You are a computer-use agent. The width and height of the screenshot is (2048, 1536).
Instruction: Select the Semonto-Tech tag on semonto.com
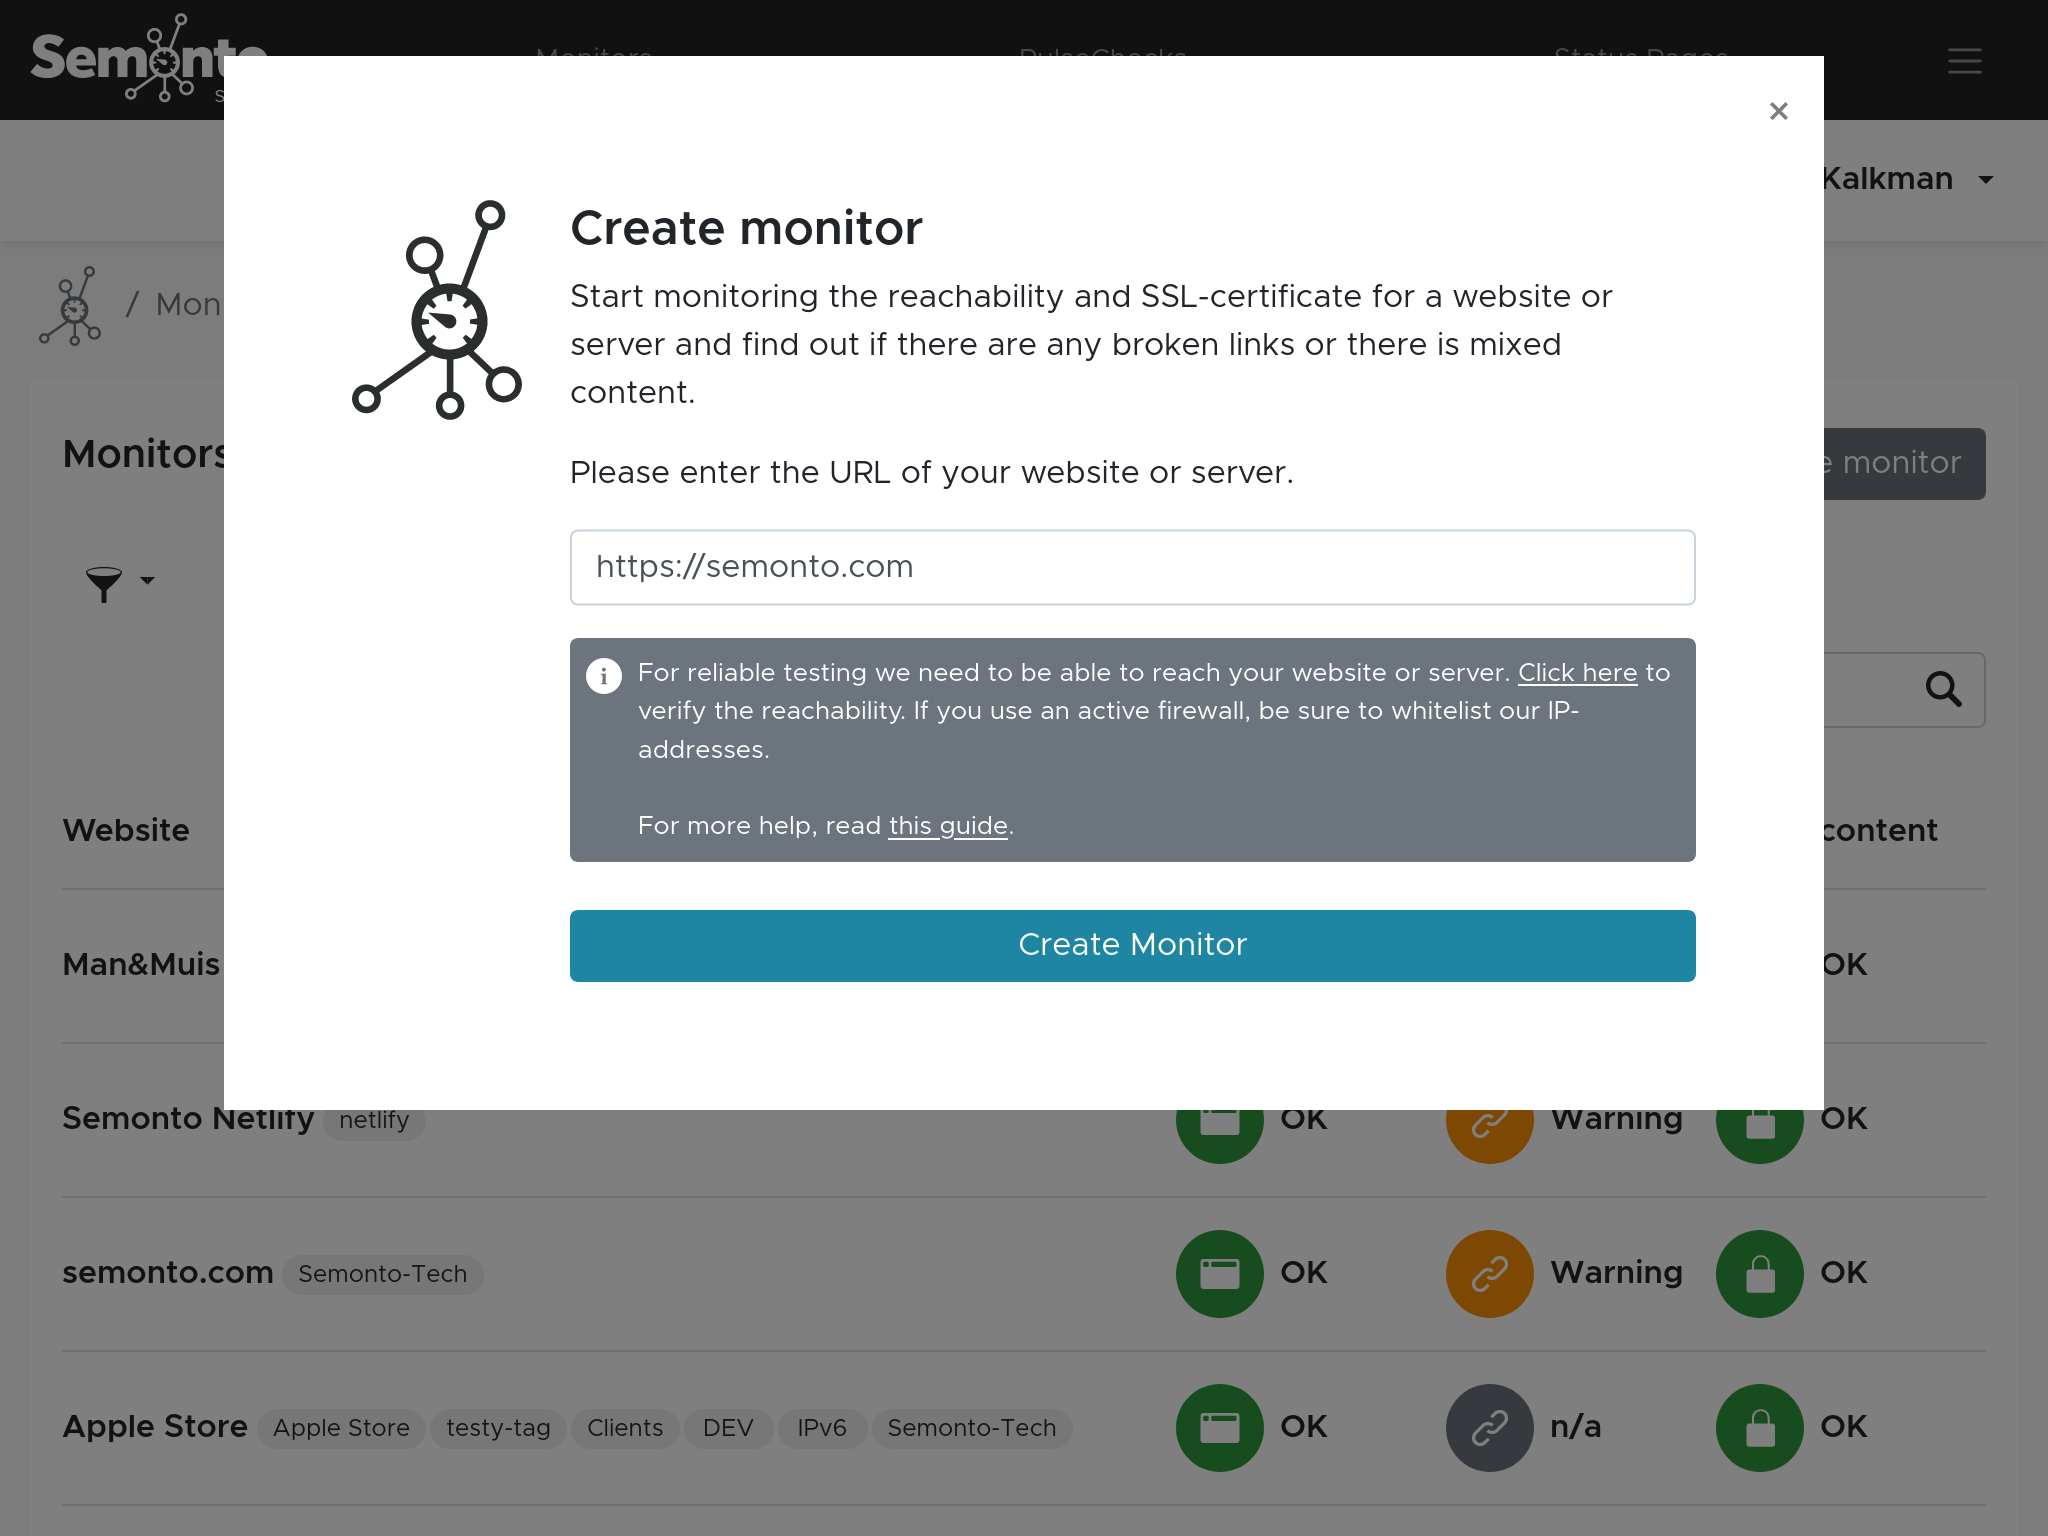[382, 1274]
